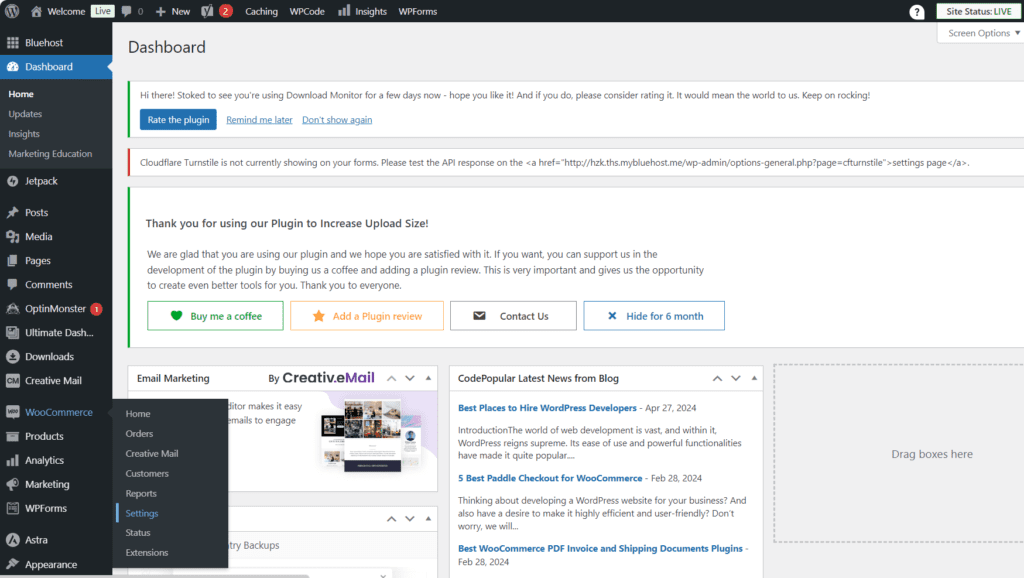Image resolution: width=1024 pixels, height=578 pixels.
Task: Open 5 Best Paddle Checkout article
Action: (550, 478)
